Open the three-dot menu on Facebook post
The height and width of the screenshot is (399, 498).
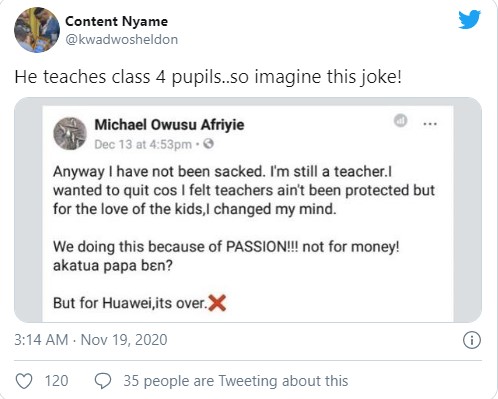pos(430,124)
